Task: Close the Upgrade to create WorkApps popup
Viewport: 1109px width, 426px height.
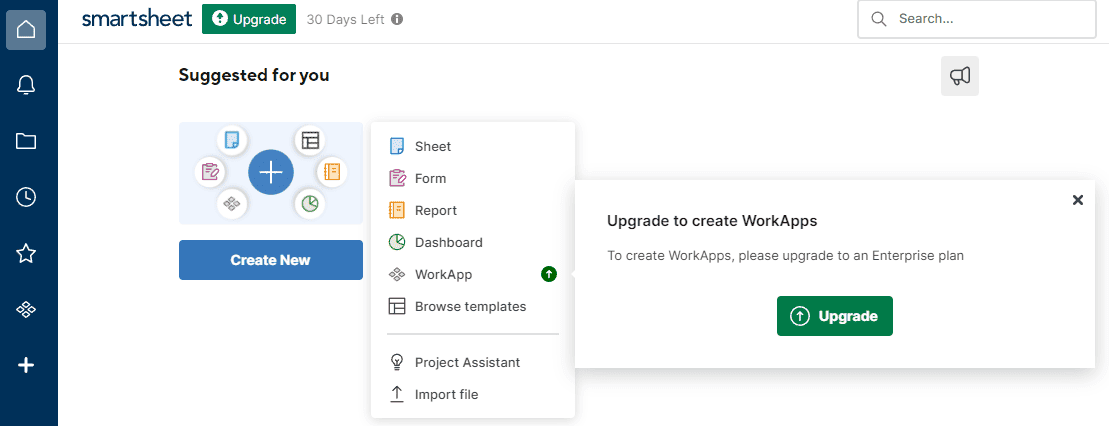Action: click(x=1078, y=200)
